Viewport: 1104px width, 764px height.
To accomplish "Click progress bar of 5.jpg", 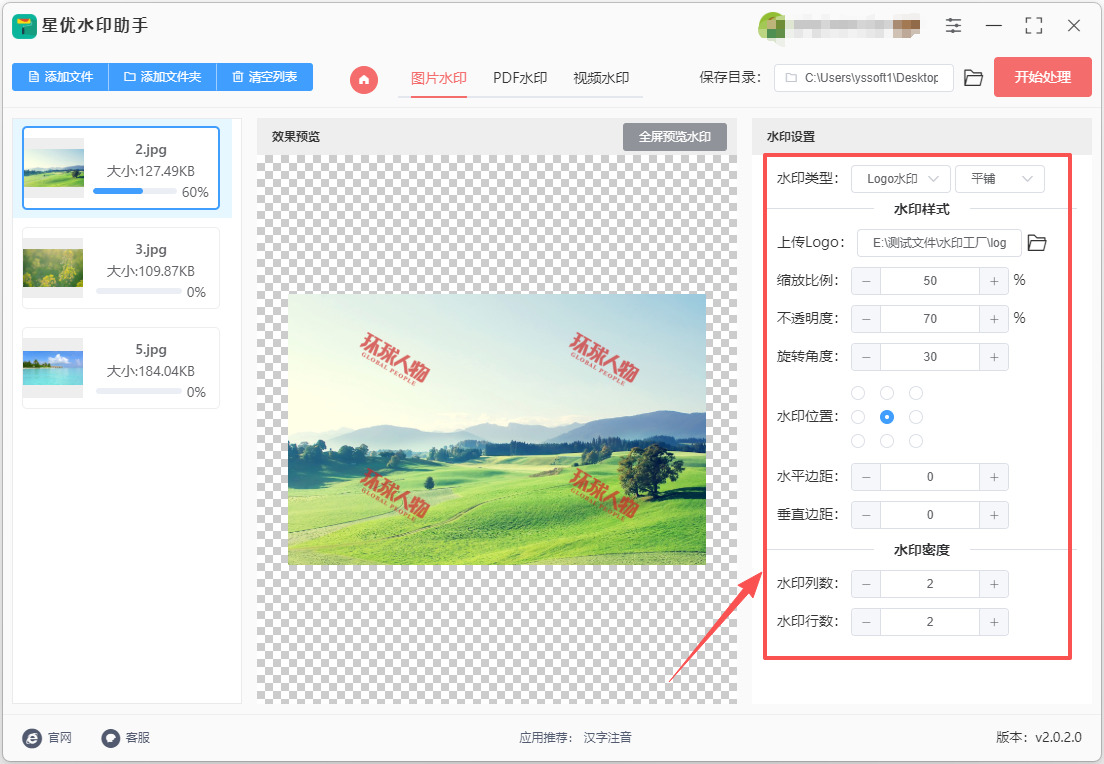I will (138, 391).
